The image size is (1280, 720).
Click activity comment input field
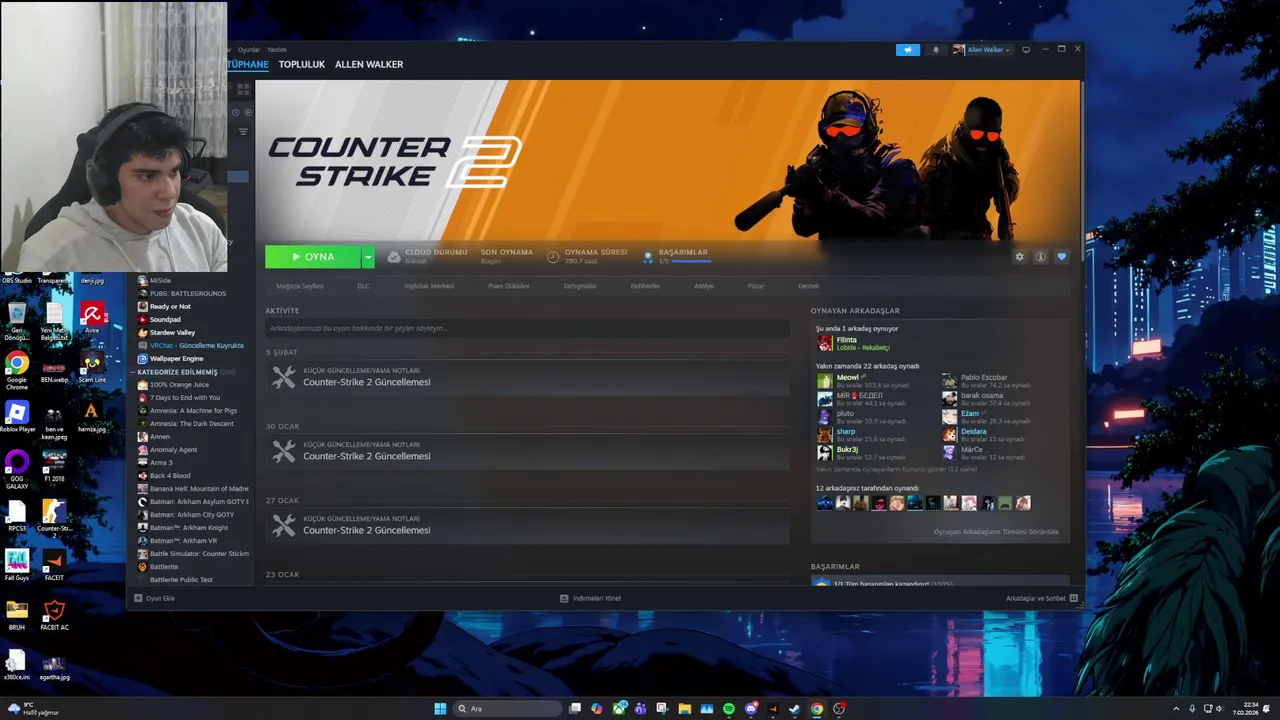point(526,328)
